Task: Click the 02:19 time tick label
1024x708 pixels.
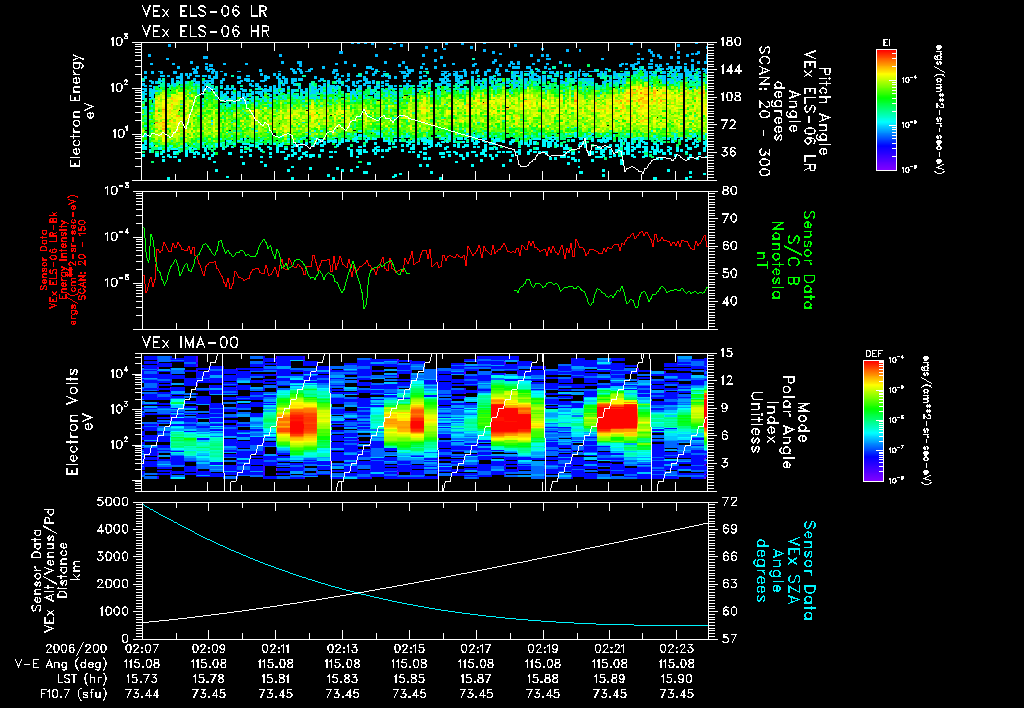Action: click(543, 649)
